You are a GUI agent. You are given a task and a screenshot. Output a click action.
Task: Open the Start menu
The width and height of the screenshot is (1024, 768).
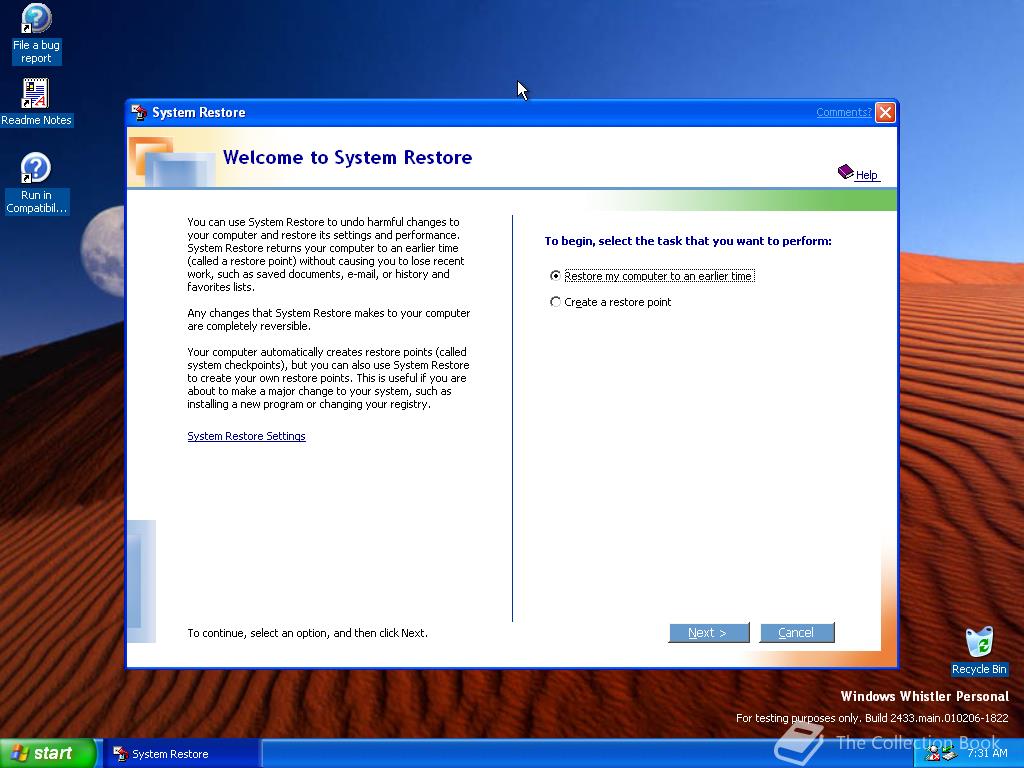click(48, 754)
